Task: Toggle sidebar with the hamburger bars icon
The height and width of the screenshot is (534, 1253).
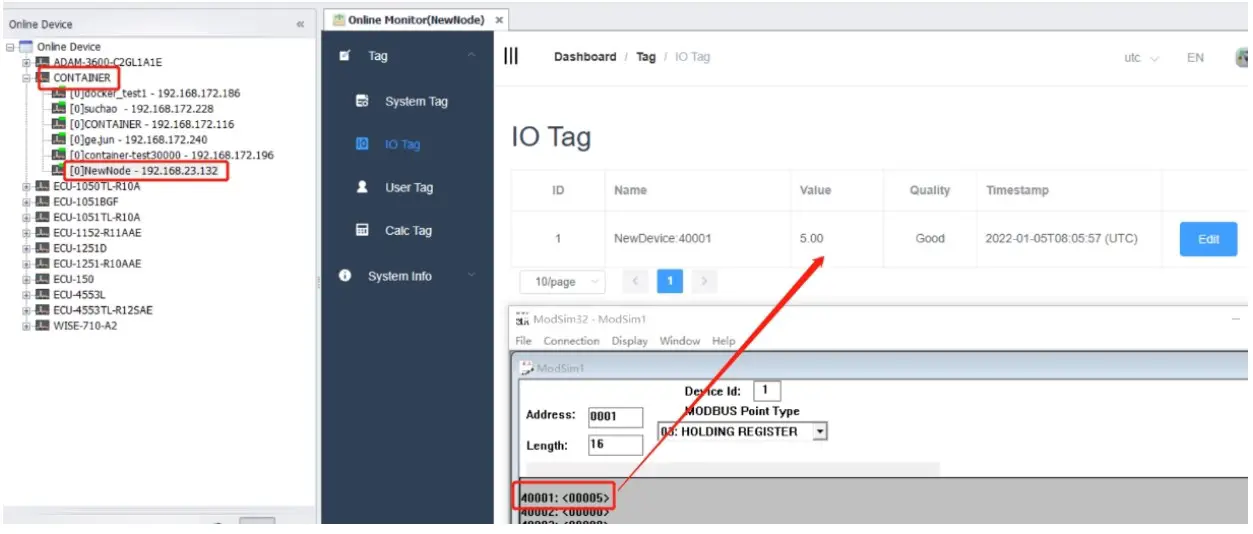Action: [x=511, y=56]
